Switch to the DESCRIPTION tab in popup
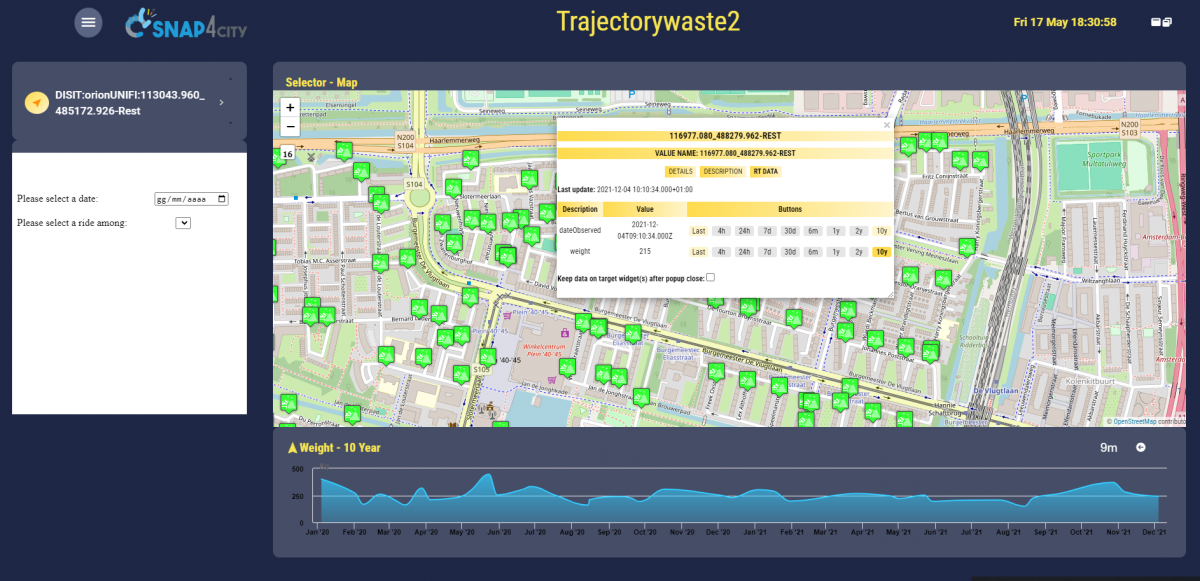 click(722, 171)
